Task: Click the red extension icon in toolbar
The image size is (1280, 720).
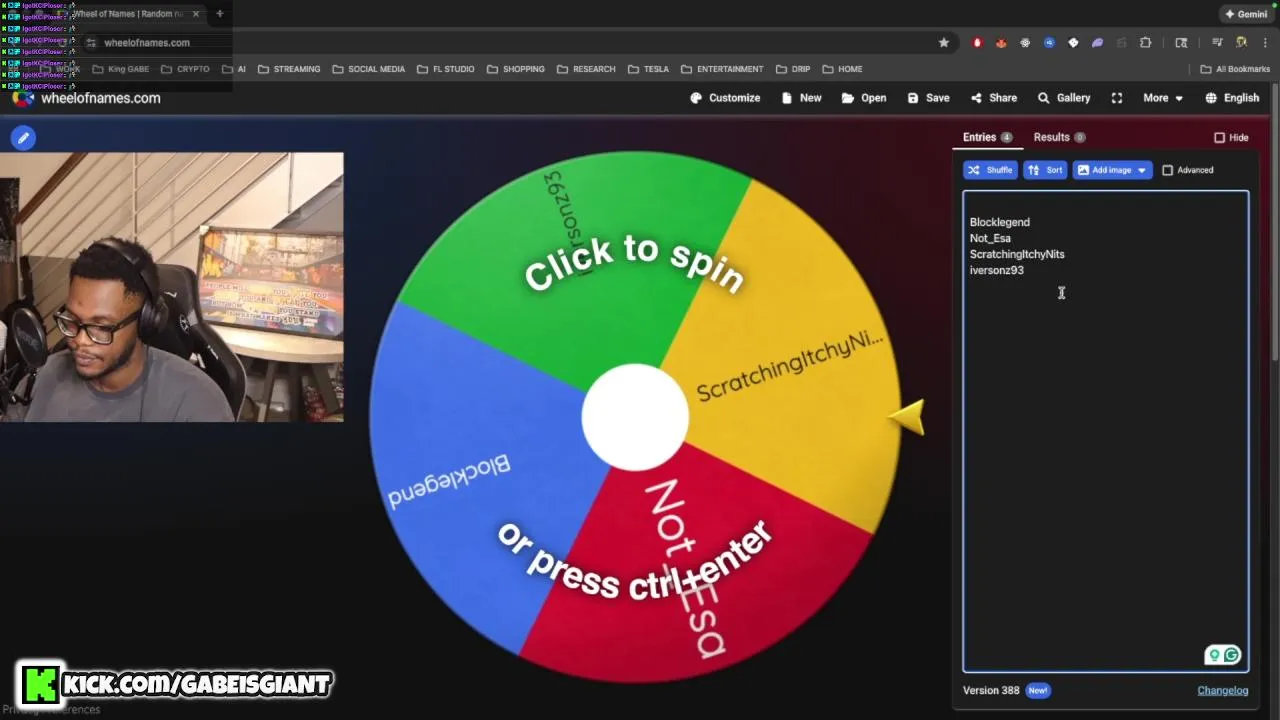Action: [977, 43]
